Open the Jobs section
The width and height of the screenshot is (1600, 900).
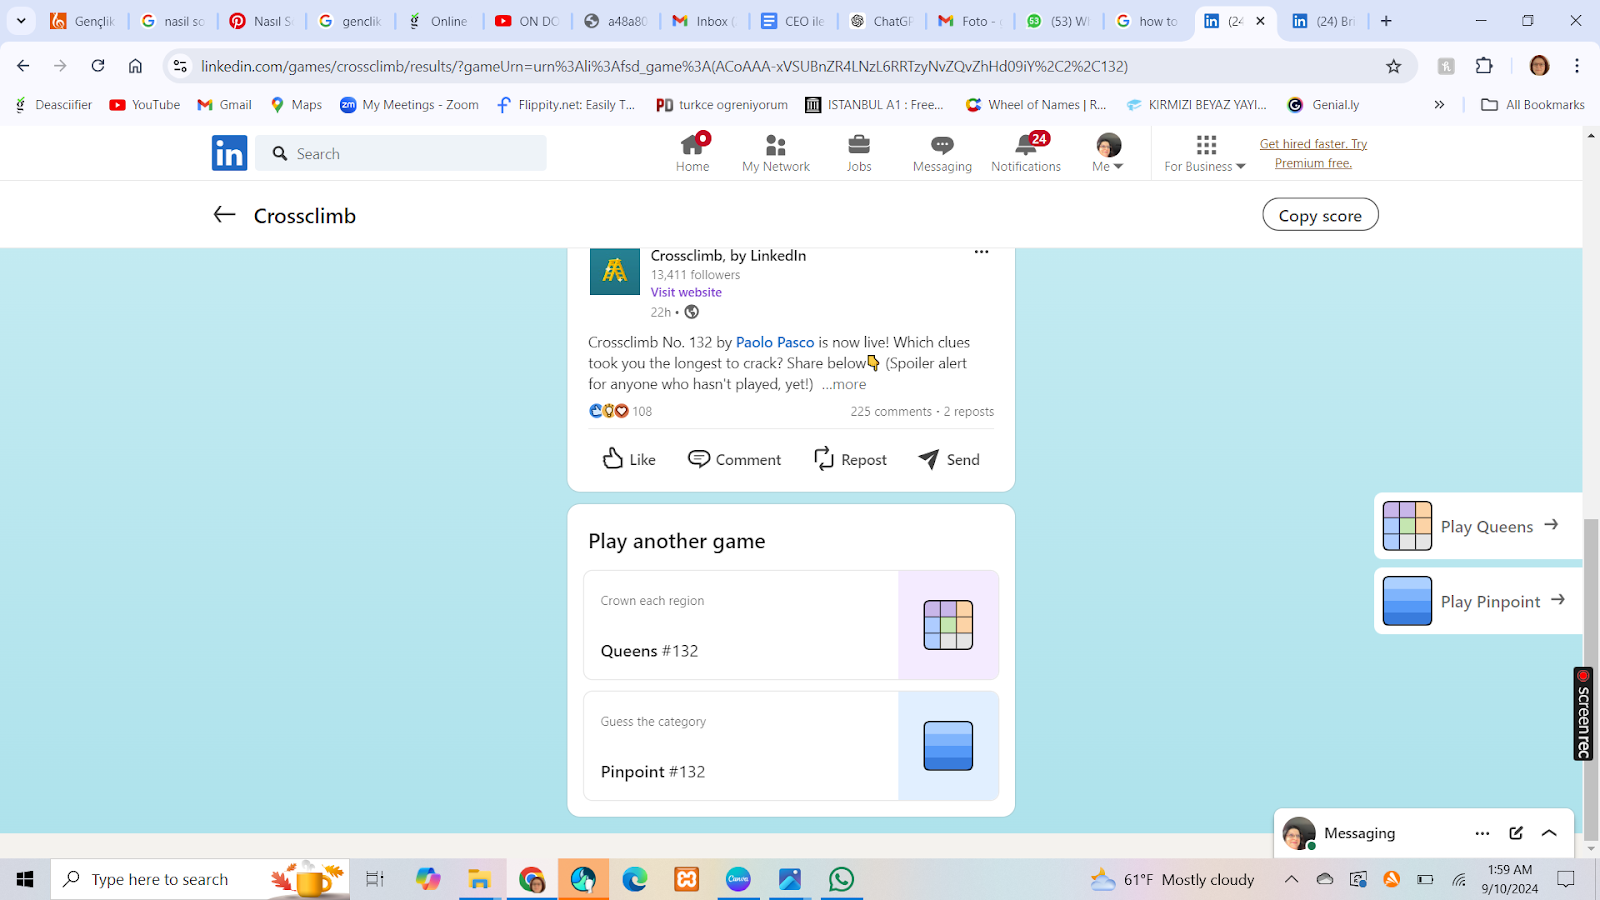point(859,153)
